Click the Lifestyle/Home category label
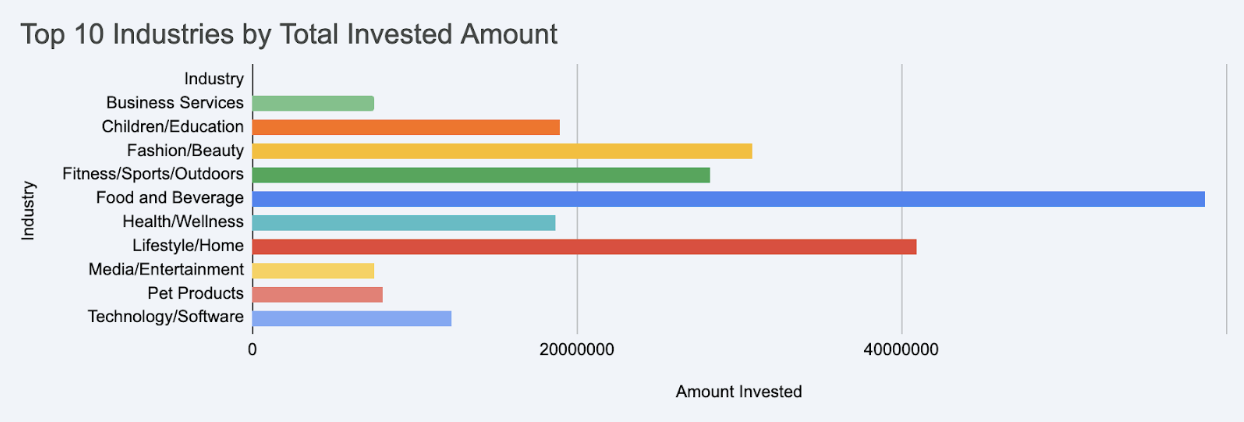The height and width of the screenshot is (422, 1244). pyautogui.click(x=187, y=246)
